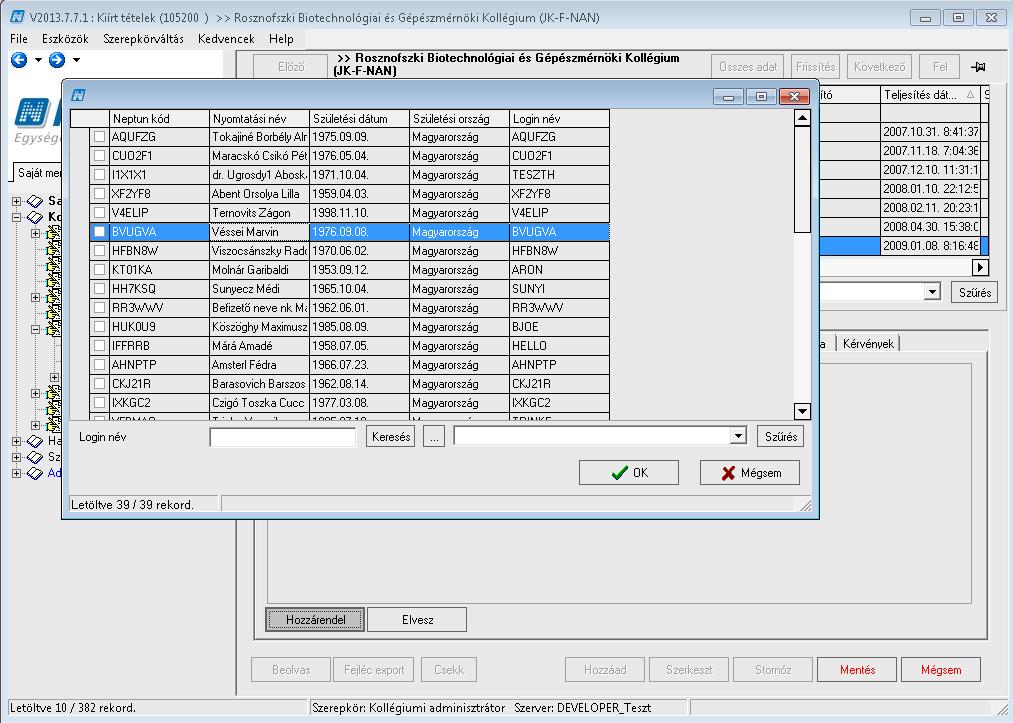Click the dialog list scroll-down arrow
Screen dimensions: 1013x723
click(802, 412)
